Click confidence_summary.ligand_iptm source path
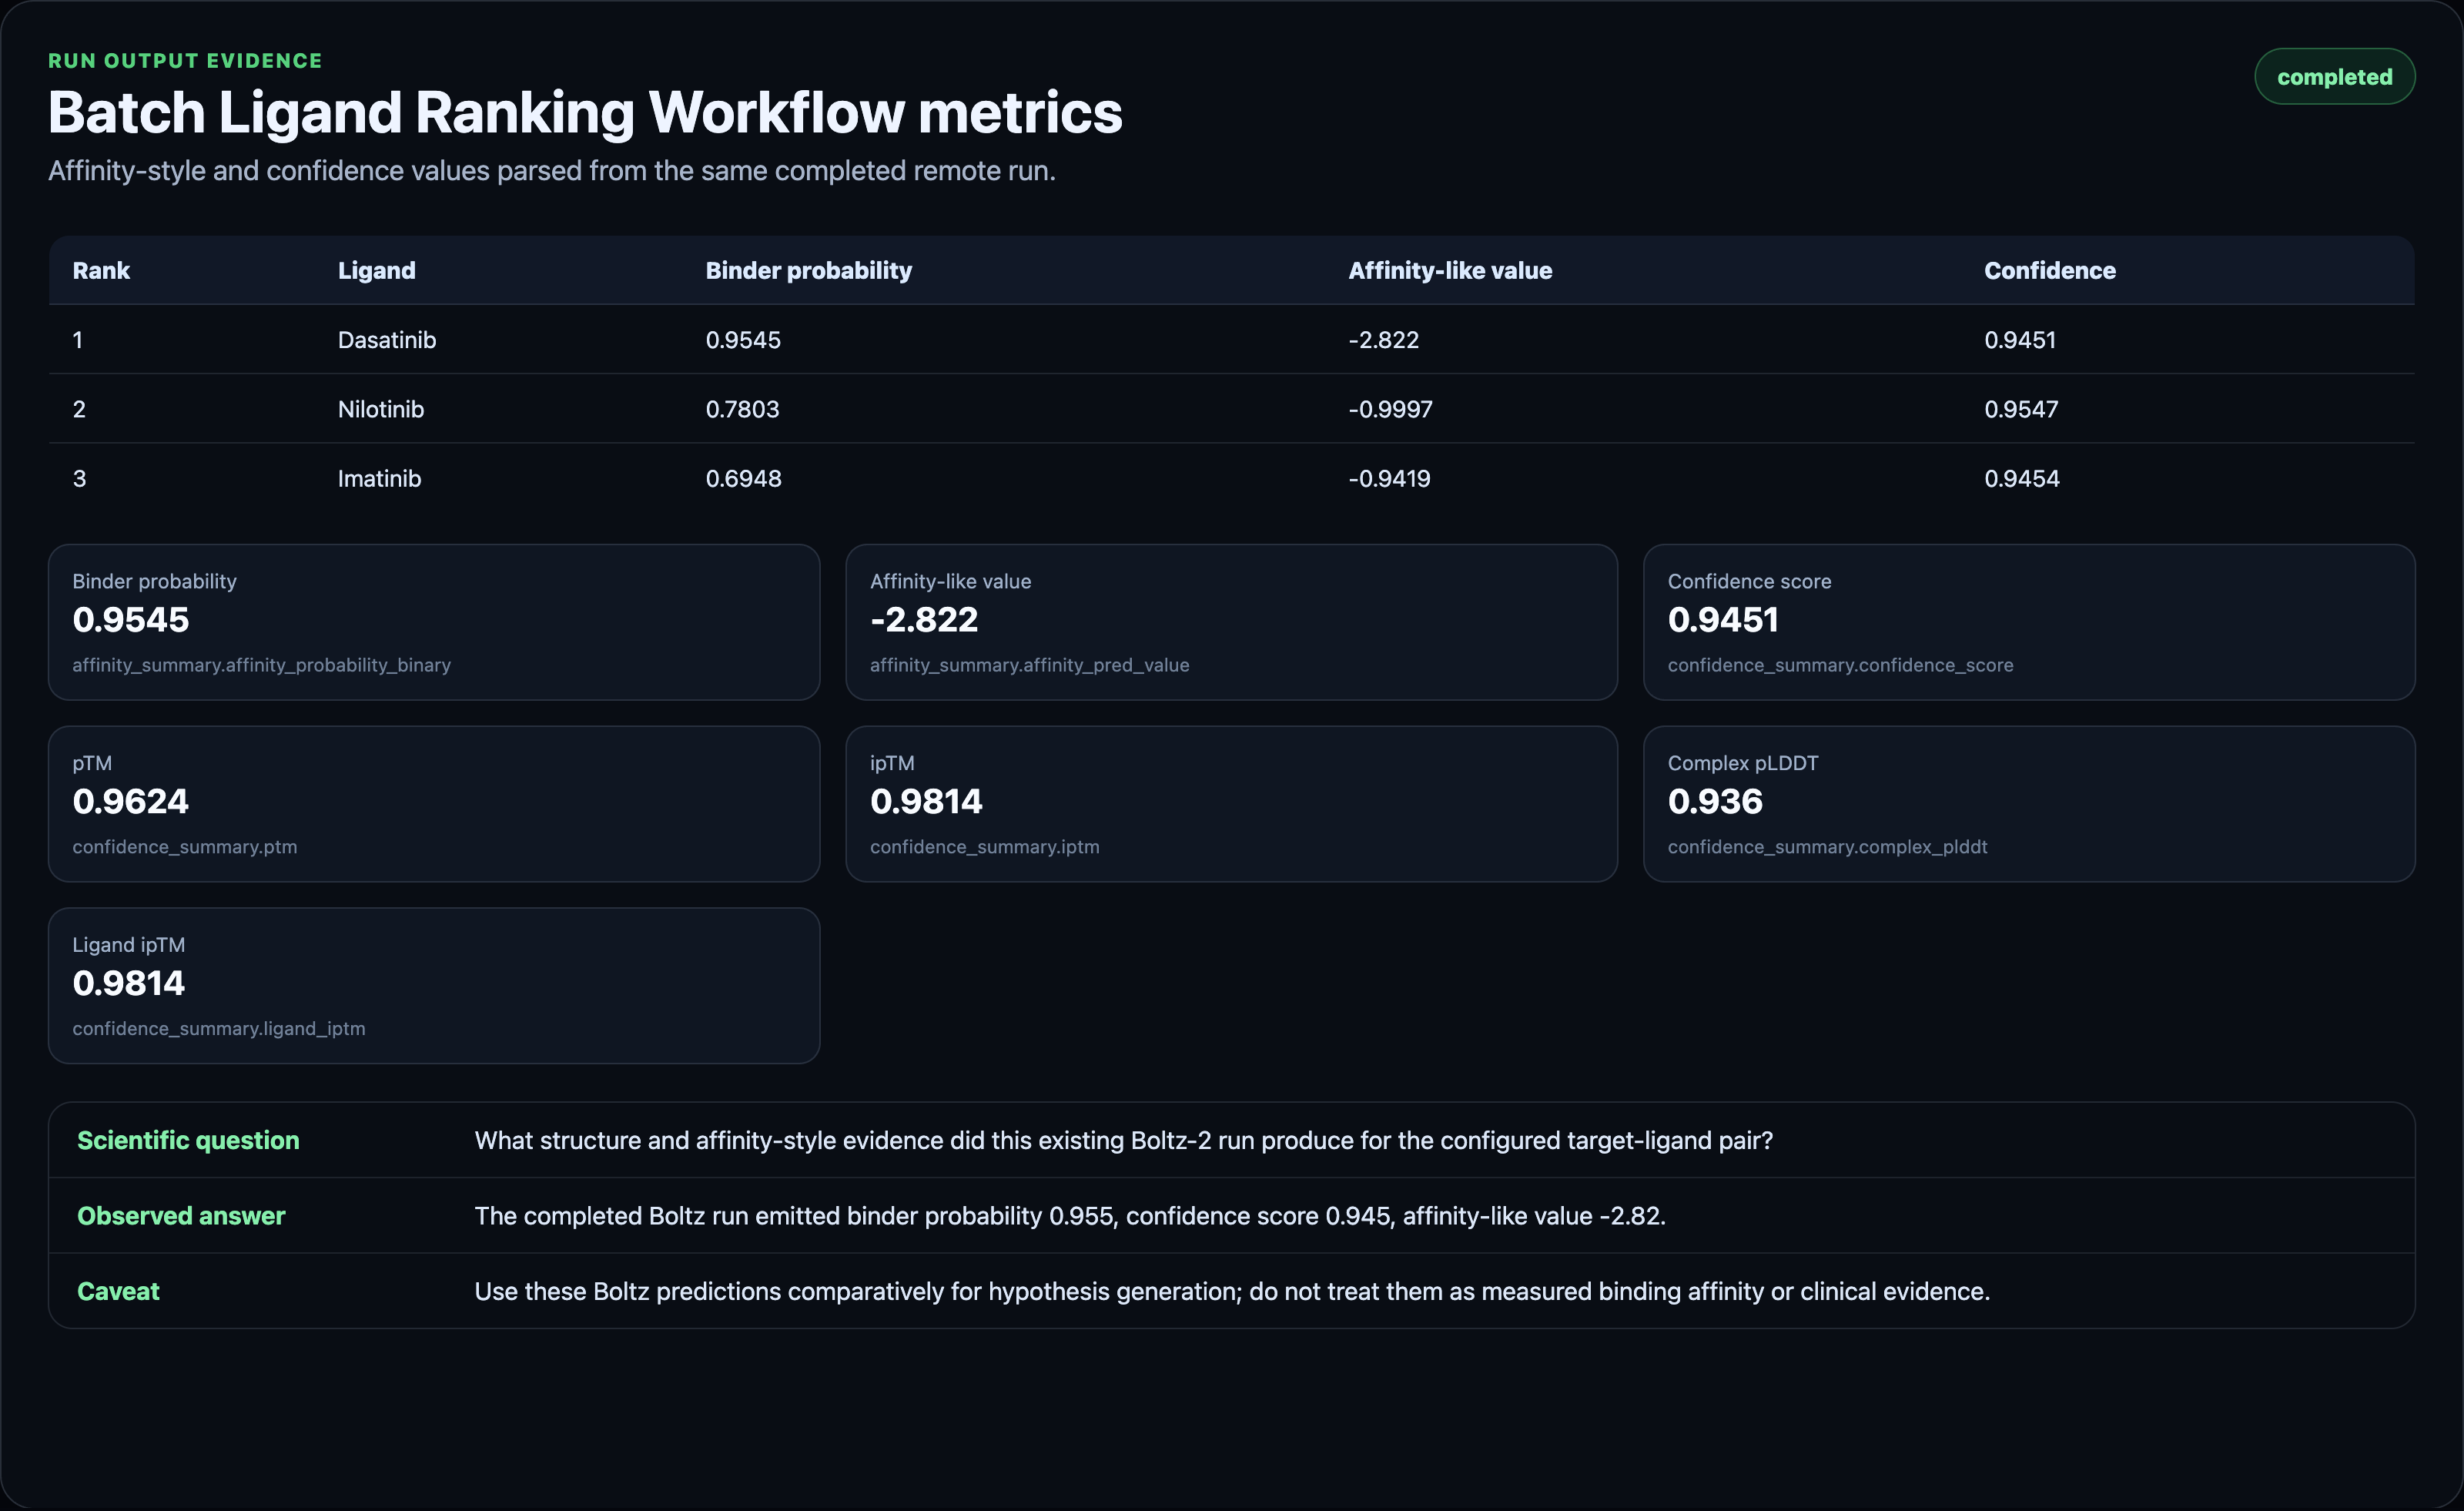This screenshot has height=1511, width=2464. tap(218, 1029)
